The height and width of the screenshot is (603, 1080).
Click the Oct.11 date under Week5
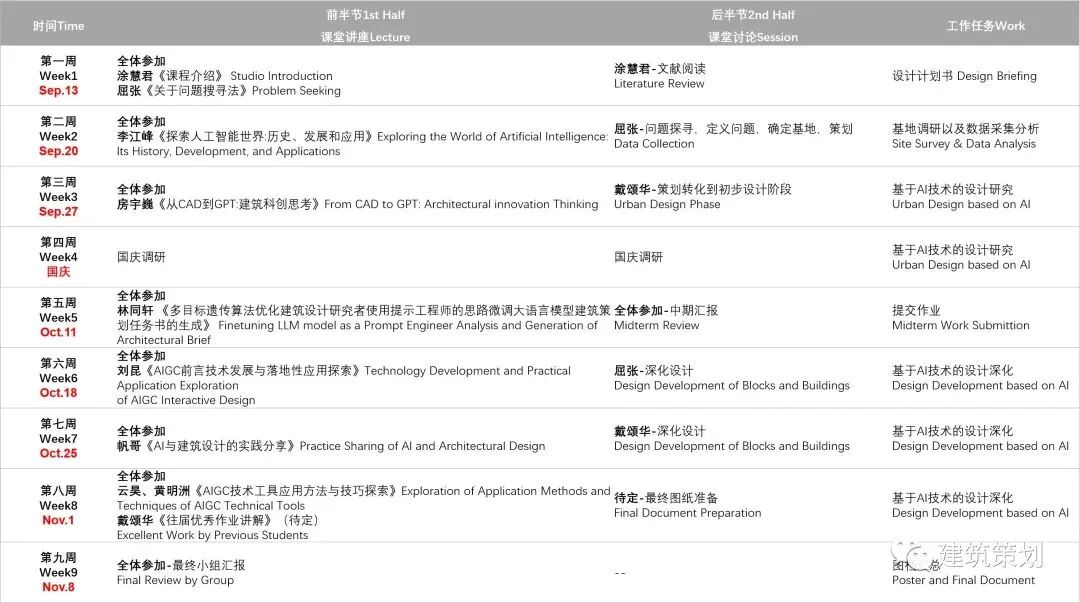[58, 333]
